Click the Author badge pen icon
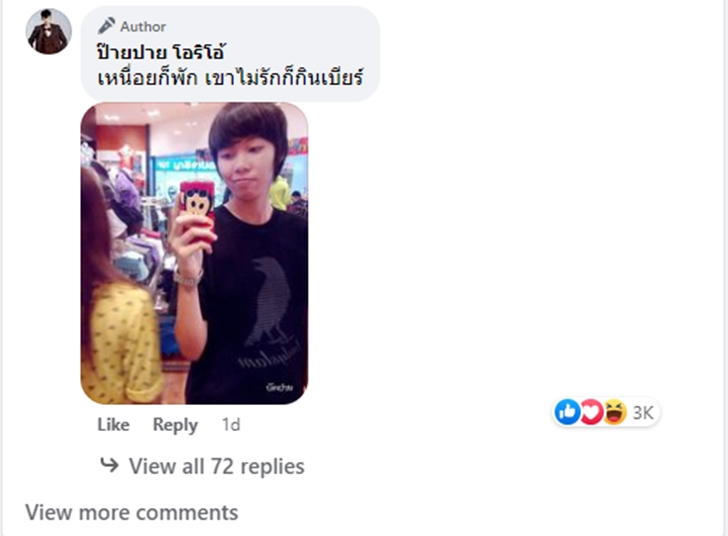This screenshot has width=728, height=536. pos(106,26)
